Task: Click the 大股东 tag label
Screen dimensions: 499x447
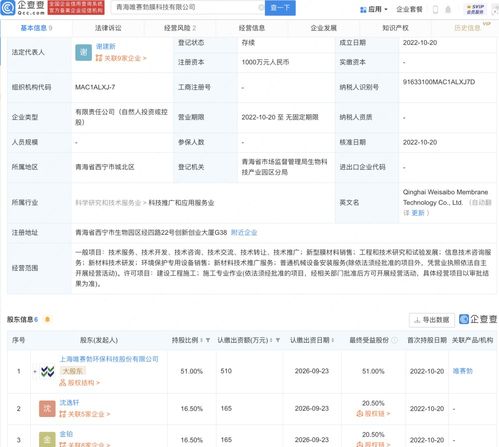Action: pyautogui.click(x=73, y=371)
